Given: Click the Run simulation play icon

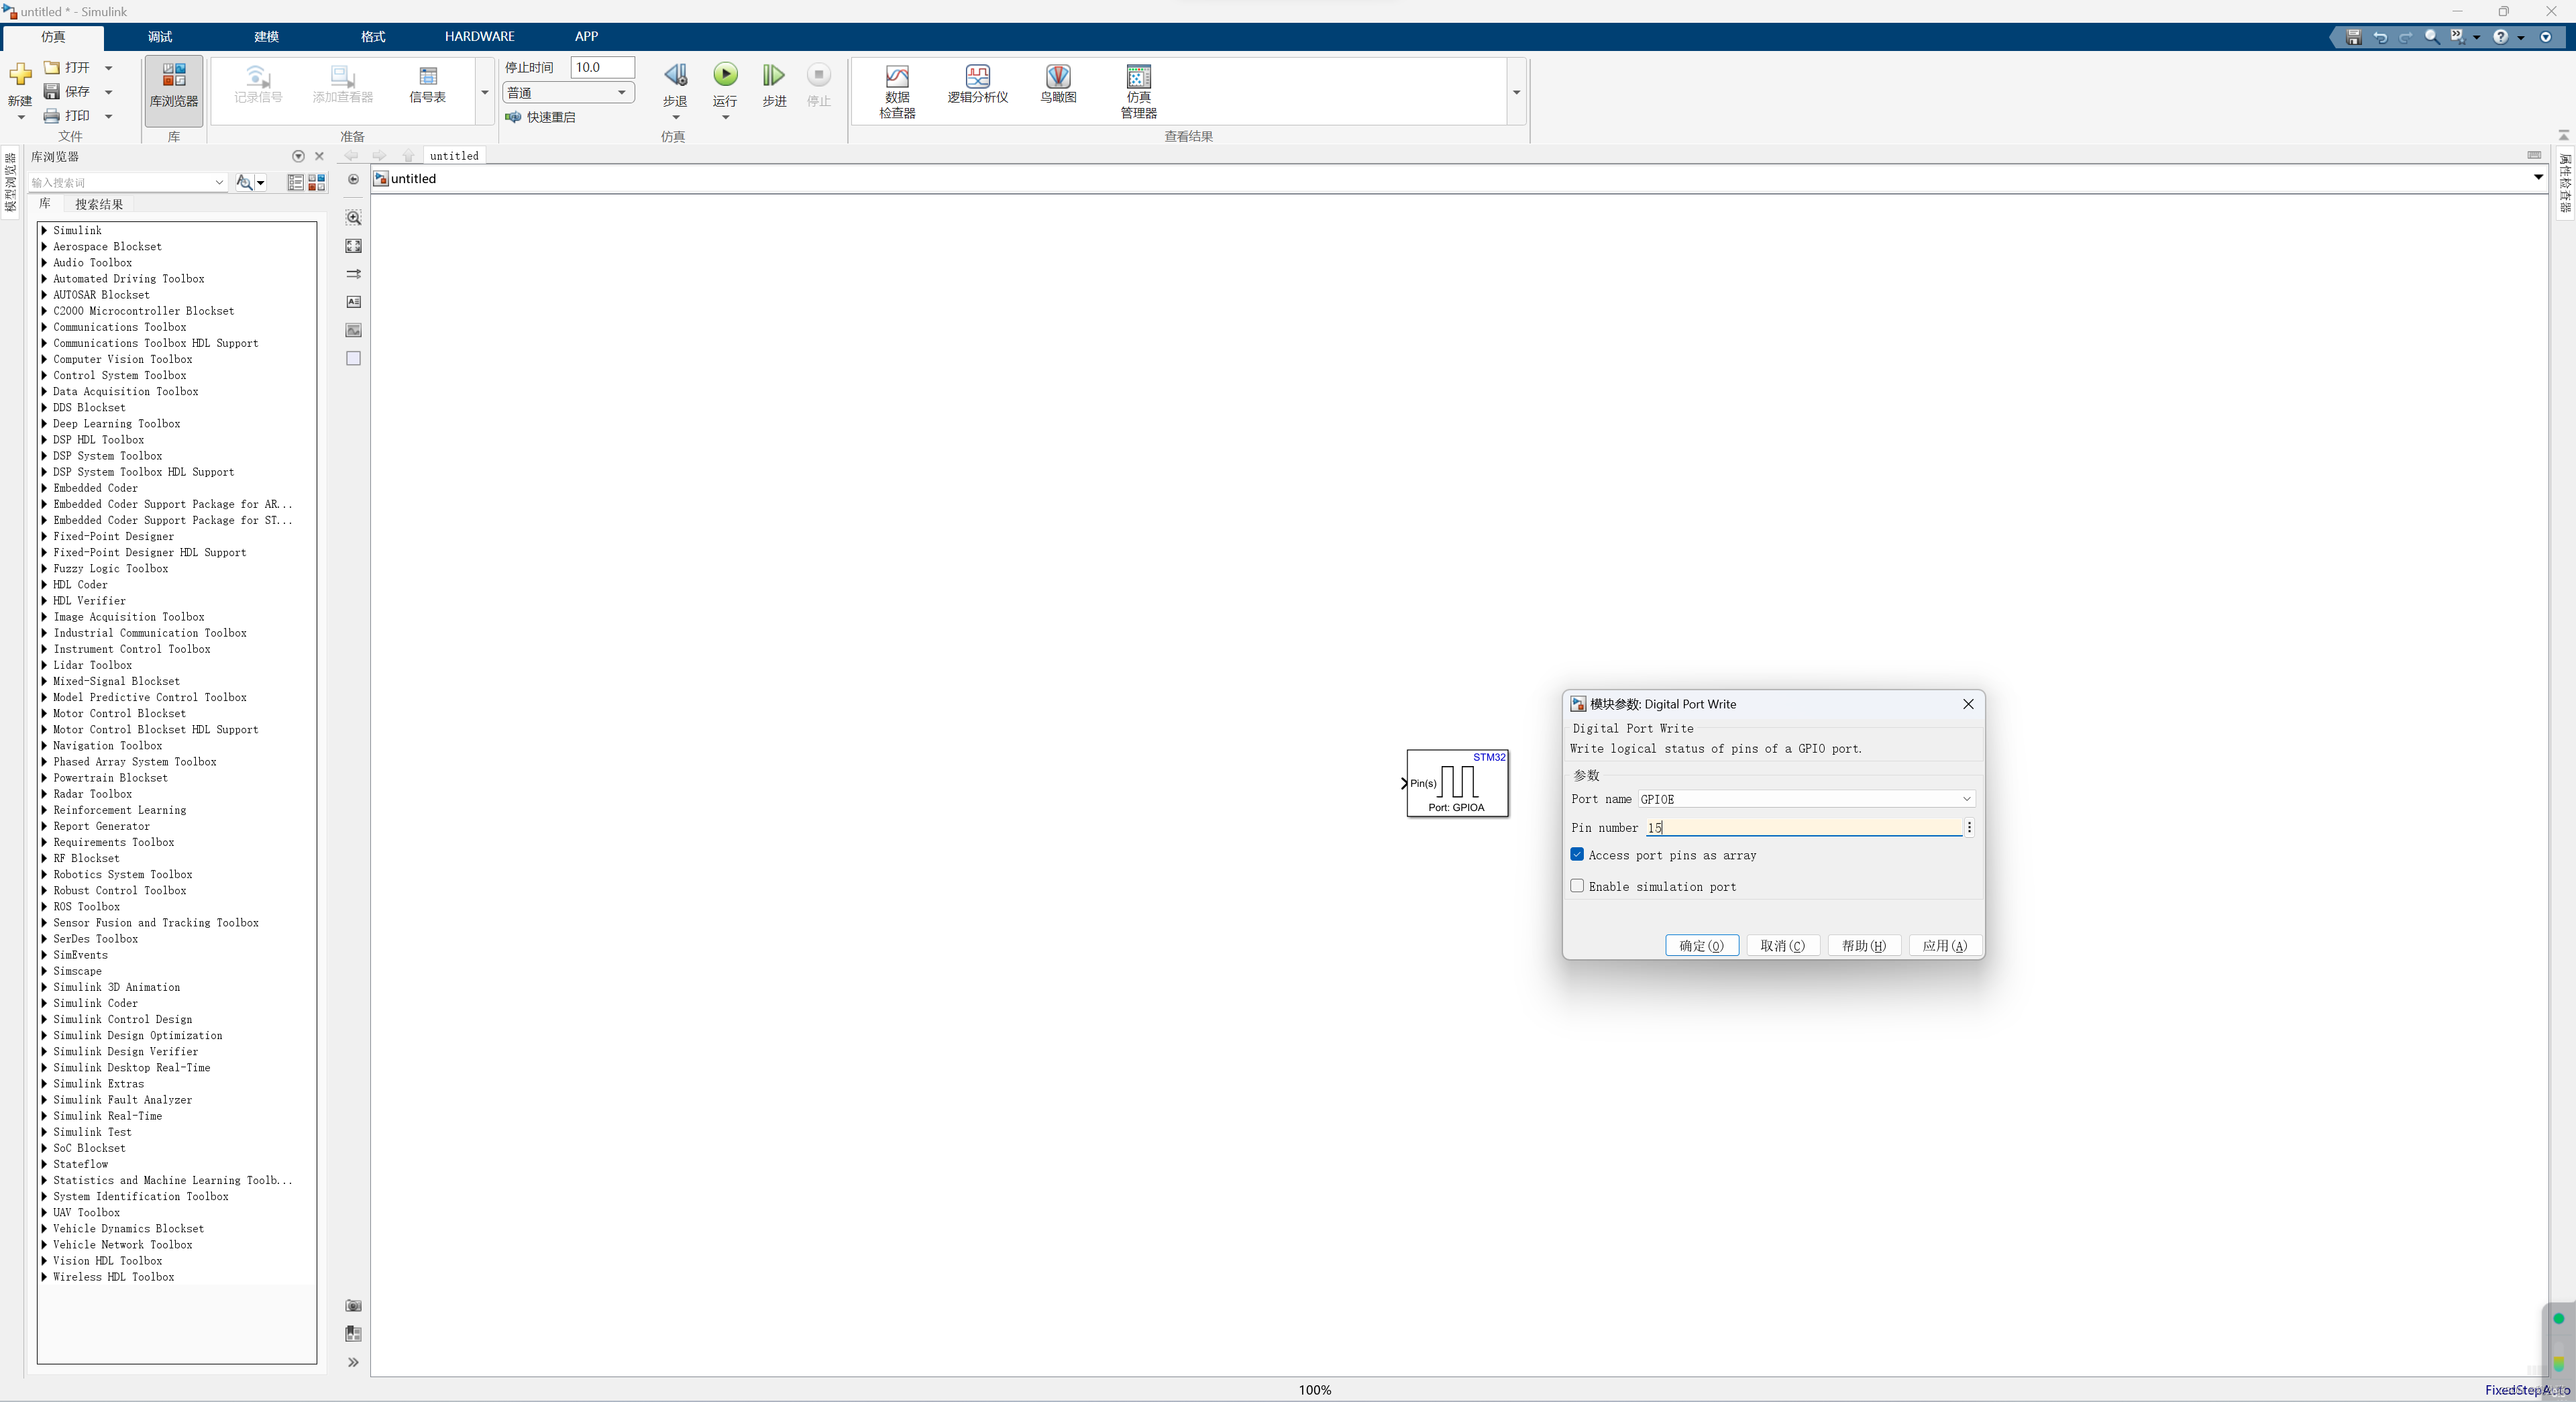Looking at the screenshot, I should pos(725,75).
